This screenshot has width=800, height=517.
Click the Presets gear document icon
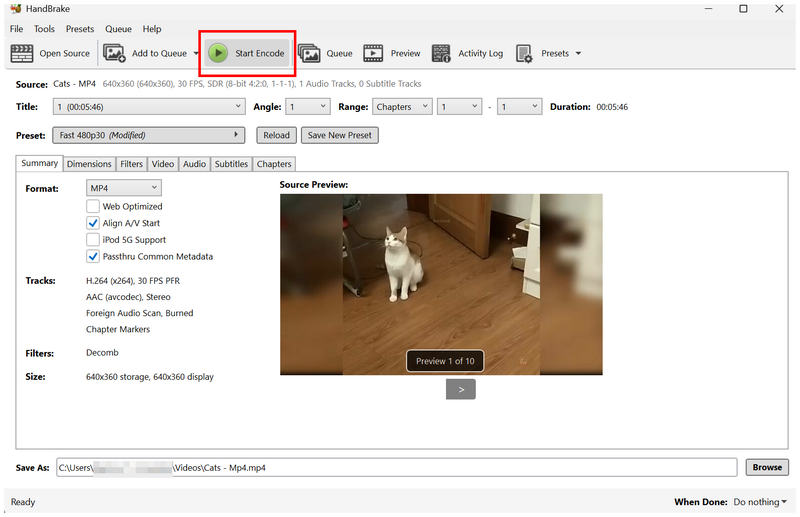tap(524, 53)
